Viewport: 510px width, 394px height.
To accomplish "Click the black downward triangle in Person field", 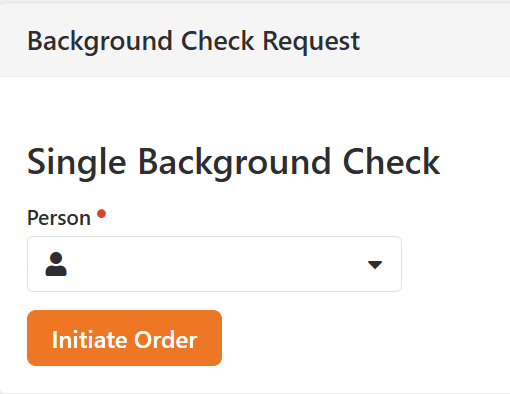I will tap(375, 265).
